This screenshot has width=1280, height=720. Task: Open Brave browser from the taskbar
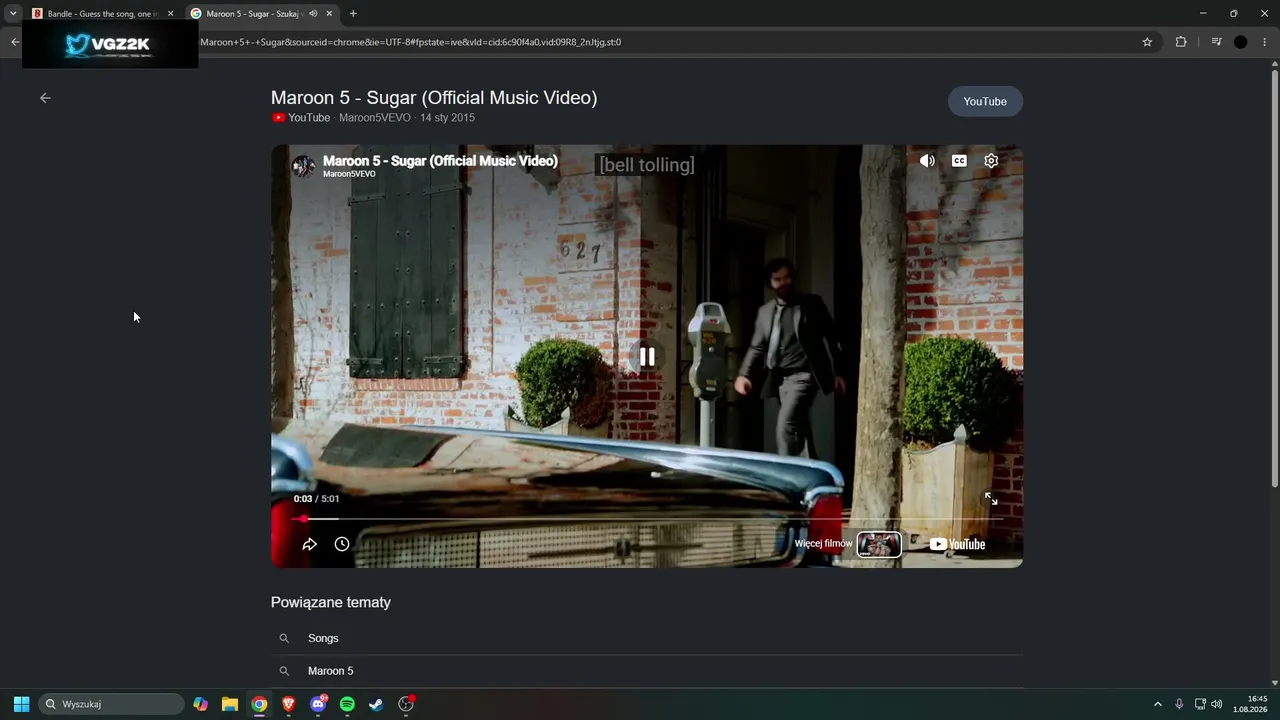coord(289,704)
